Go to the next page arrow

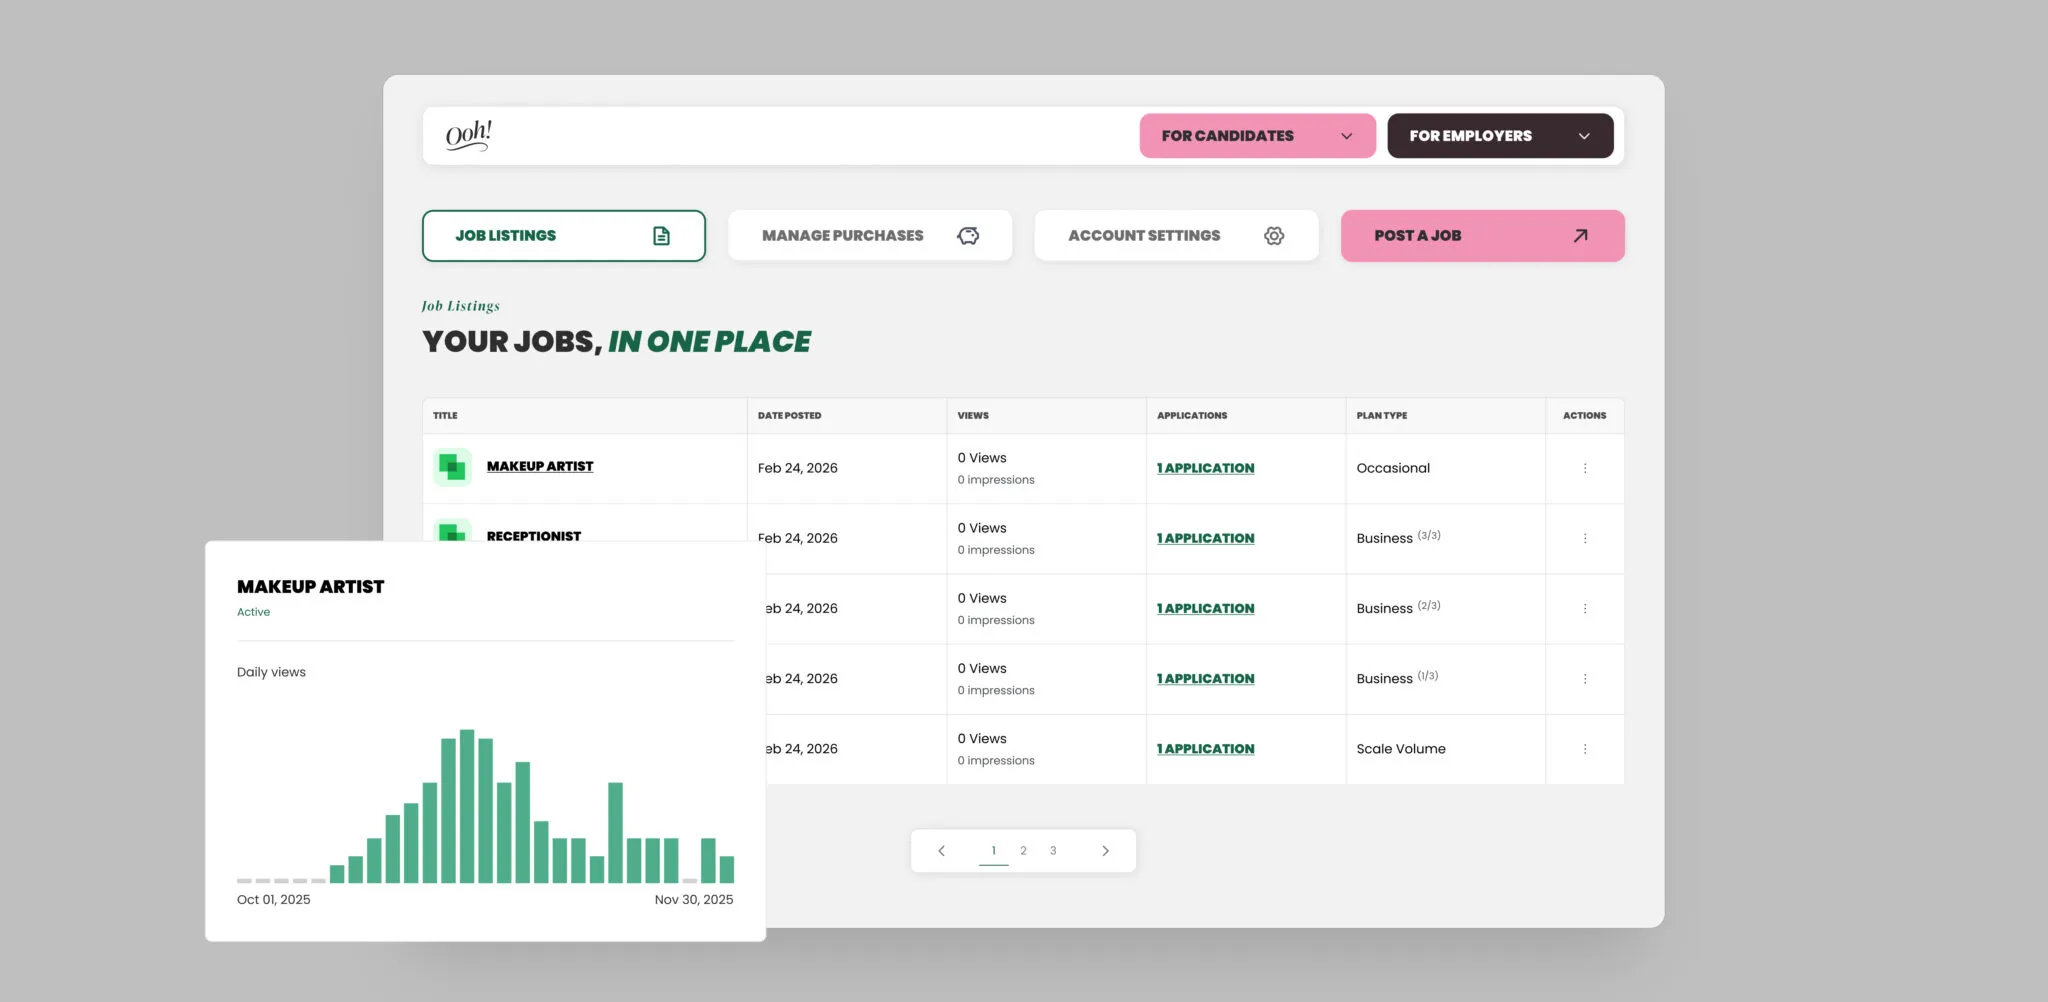click(1105, 851)
